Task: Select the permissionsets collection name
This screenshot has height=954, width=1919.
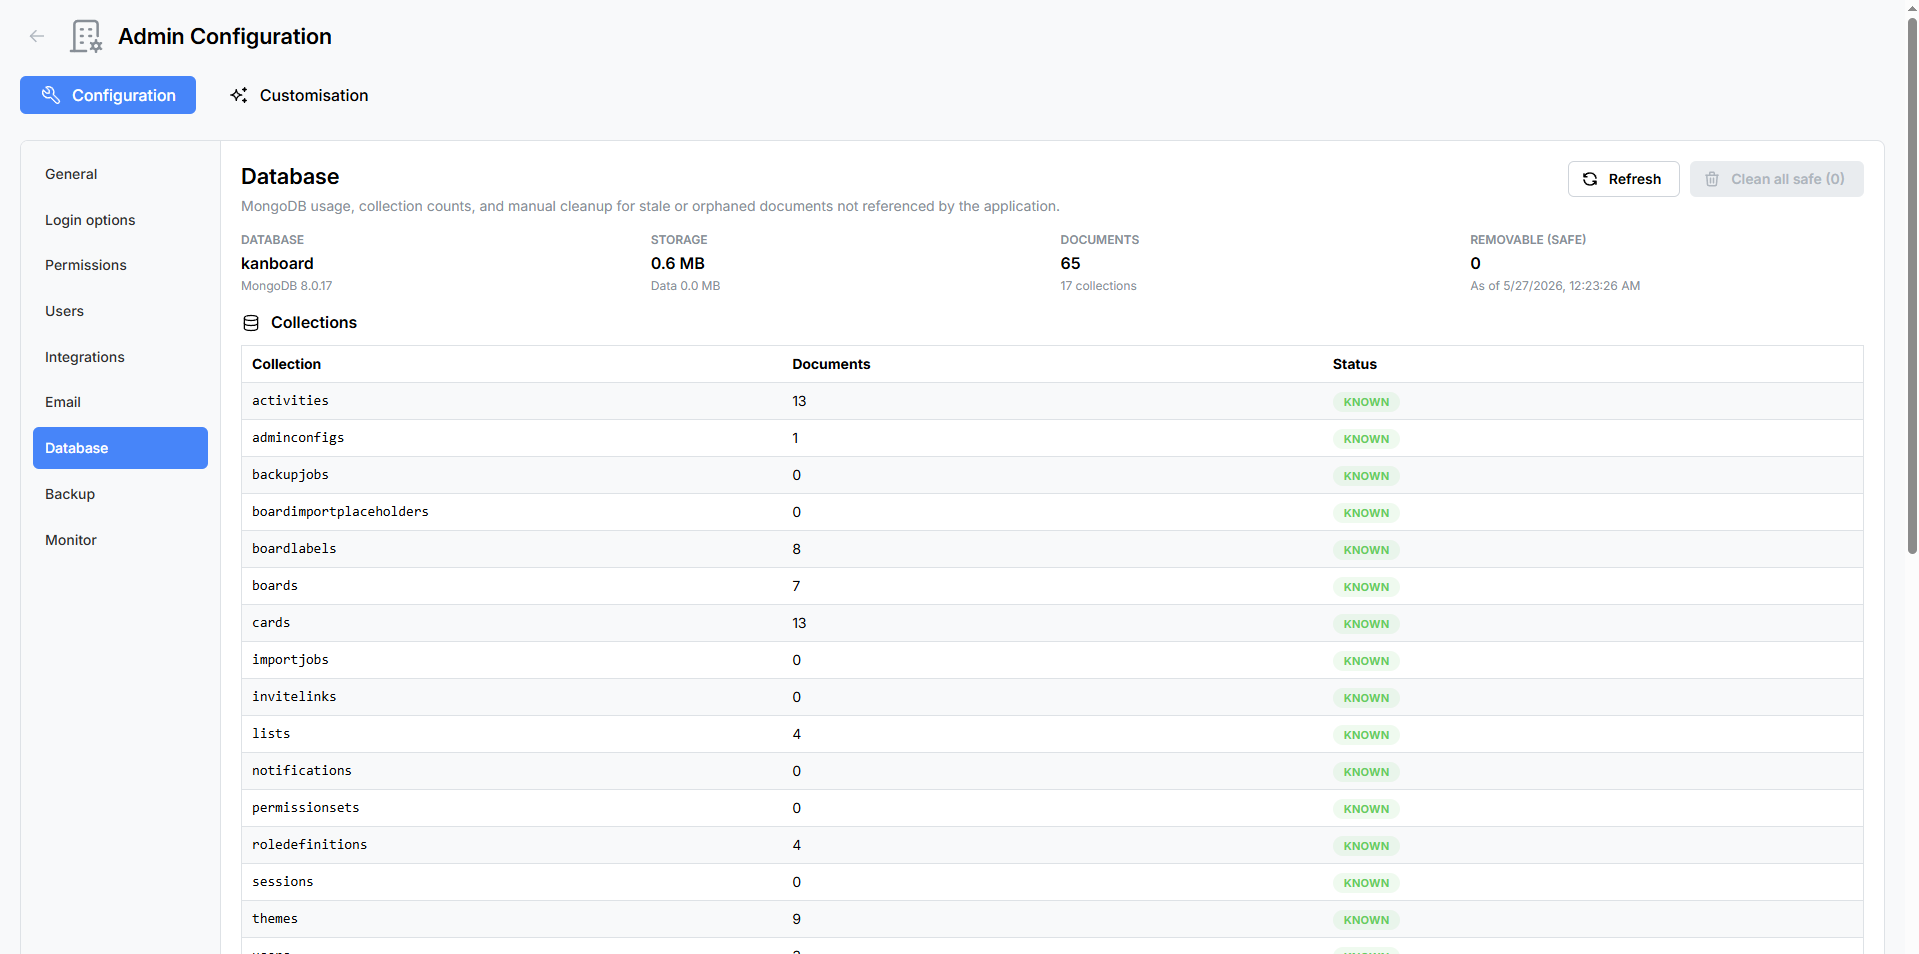Action: click(305, 808)
